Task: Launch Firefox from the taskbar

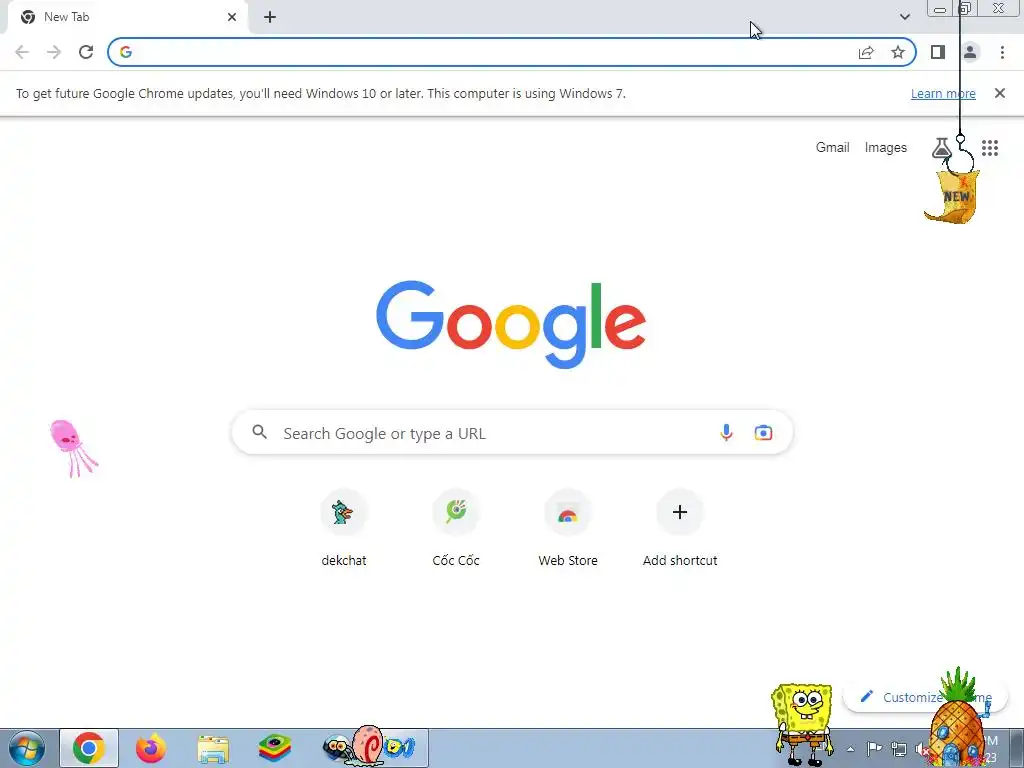Action: click(x=150, y=748)
